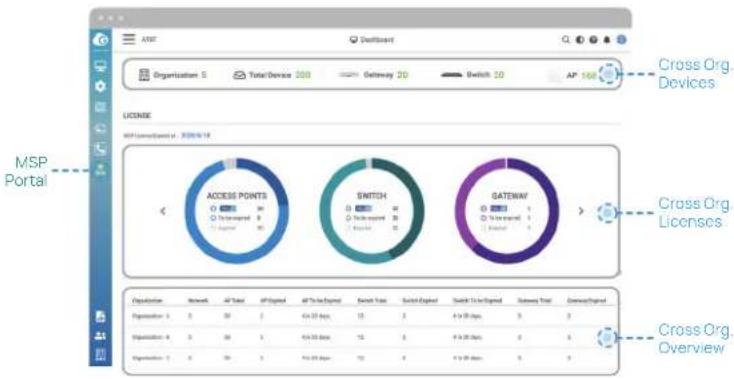Open the document icon at sidebar bottom
The image size is (734, 379).
click(100, 317)
